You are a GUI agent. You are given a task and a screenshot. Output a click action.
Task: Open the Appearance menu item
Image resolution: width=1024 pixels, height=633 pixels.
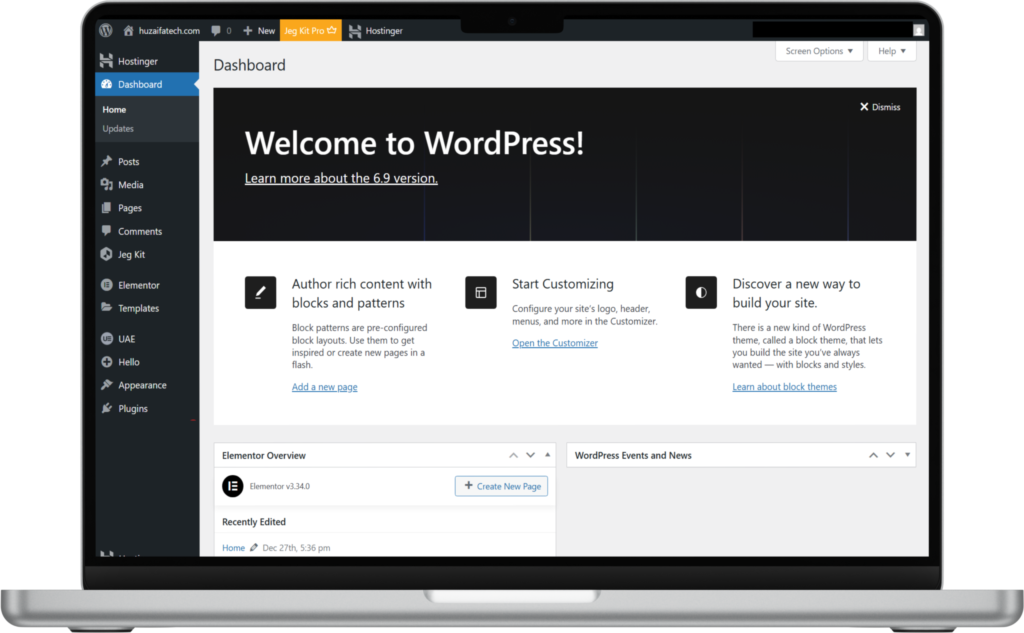click(x=148, y=385)
